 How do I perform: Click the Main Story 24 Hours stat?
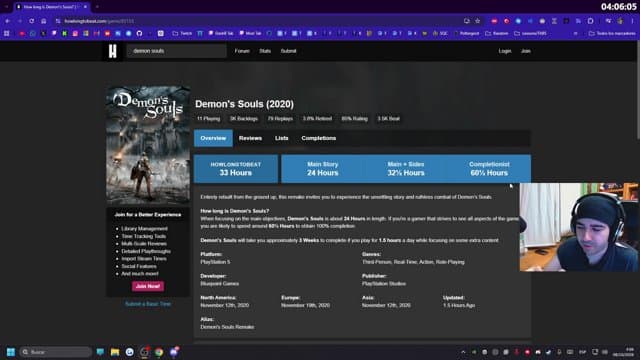(322, 169)
